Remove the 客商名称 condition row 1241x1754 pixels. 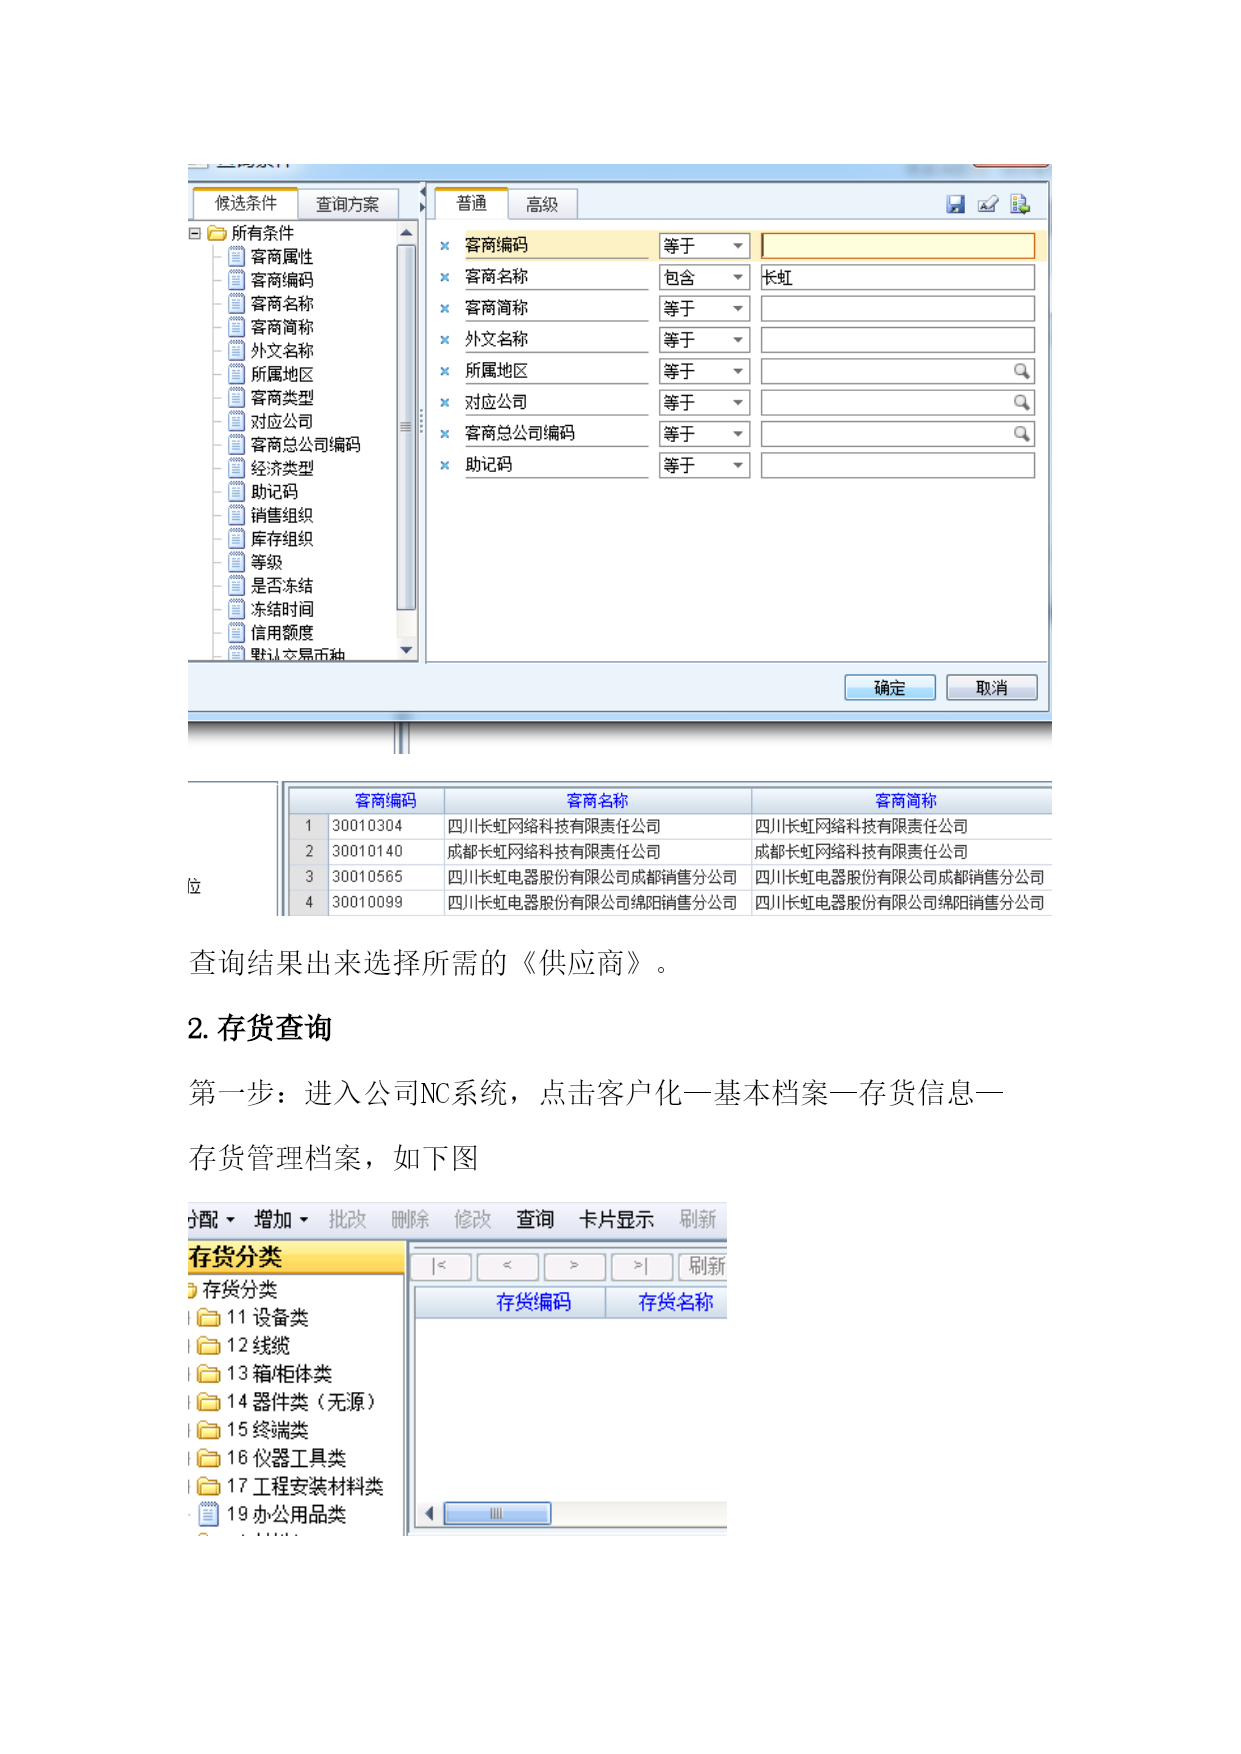click(445, 277)
